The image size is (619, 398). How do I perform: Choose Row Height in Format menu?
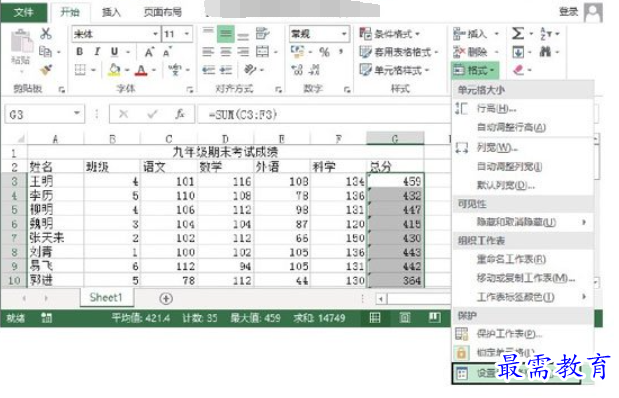click(523, 108)
